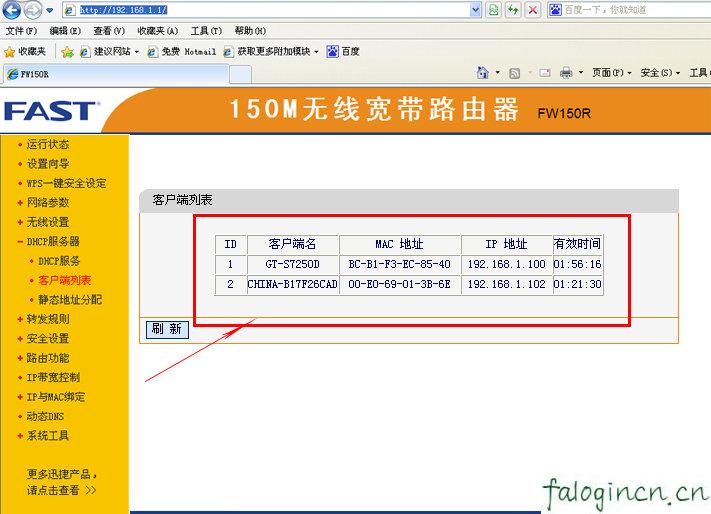Image resolution: width=711 pixels, height=514 pixels.
Task: Click lease time 01:21:30
Action: coord(577,284)
